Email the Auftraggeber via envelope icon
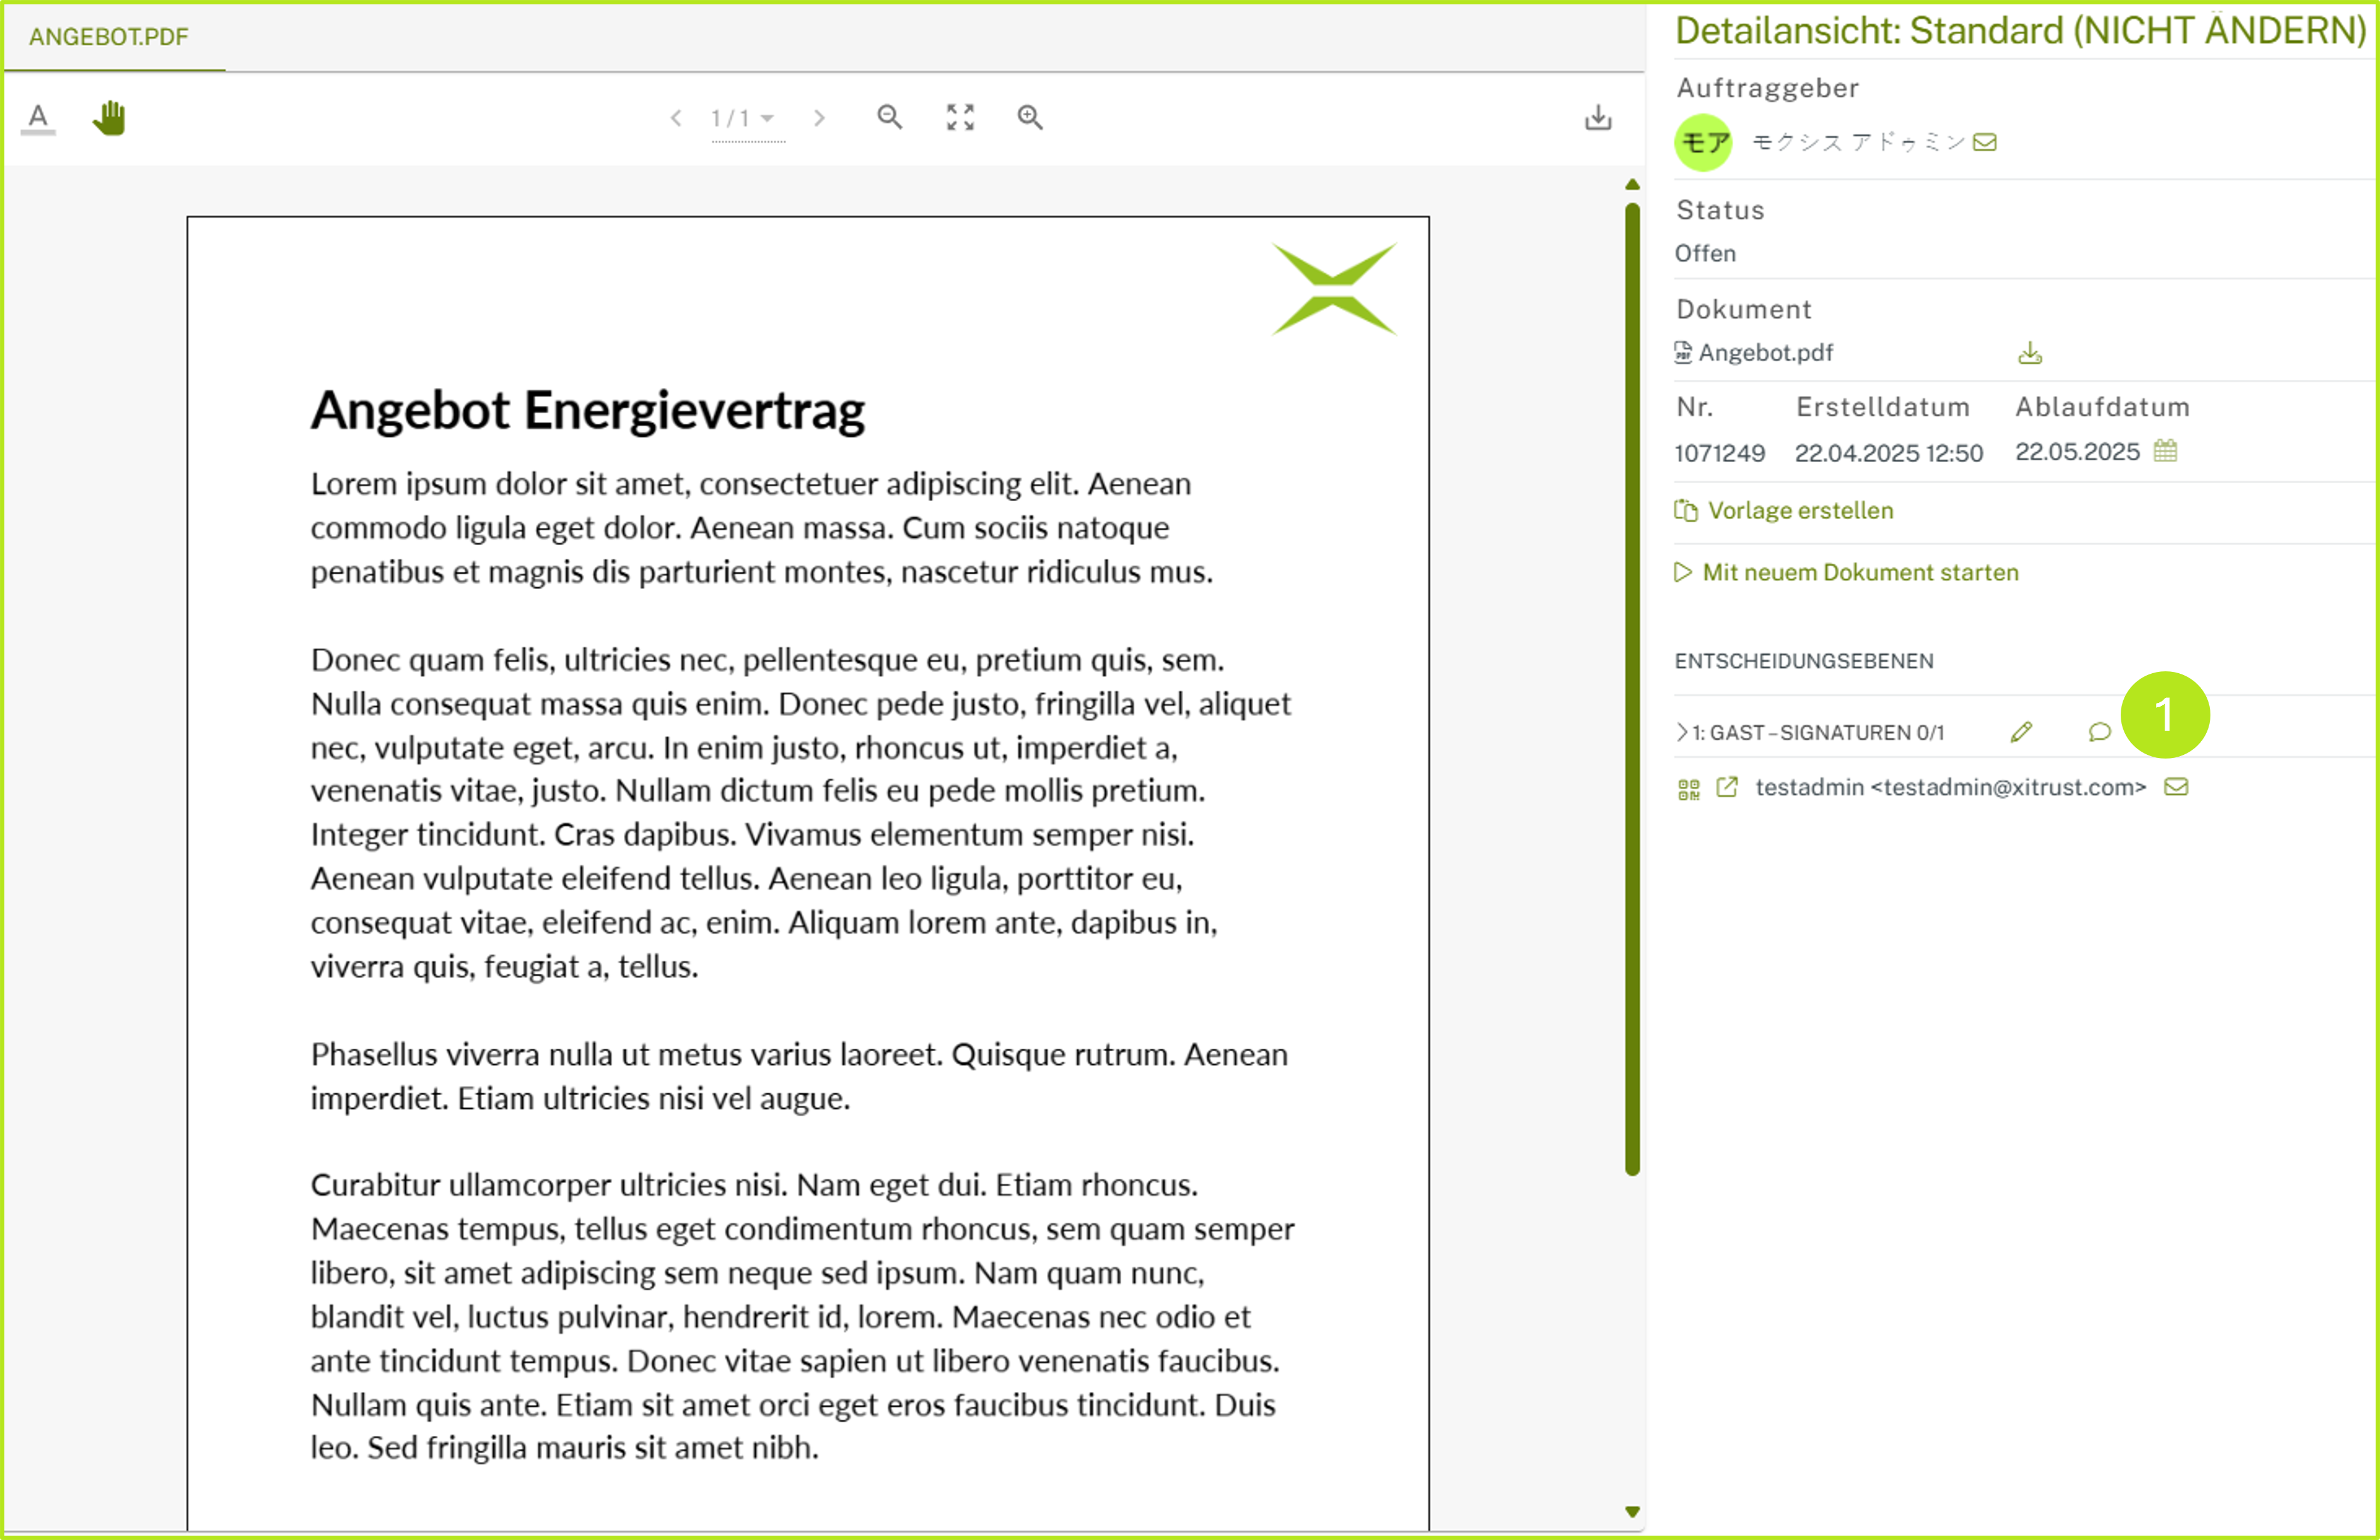This screenshot has width=2380, height=1540. point(1986,142)
